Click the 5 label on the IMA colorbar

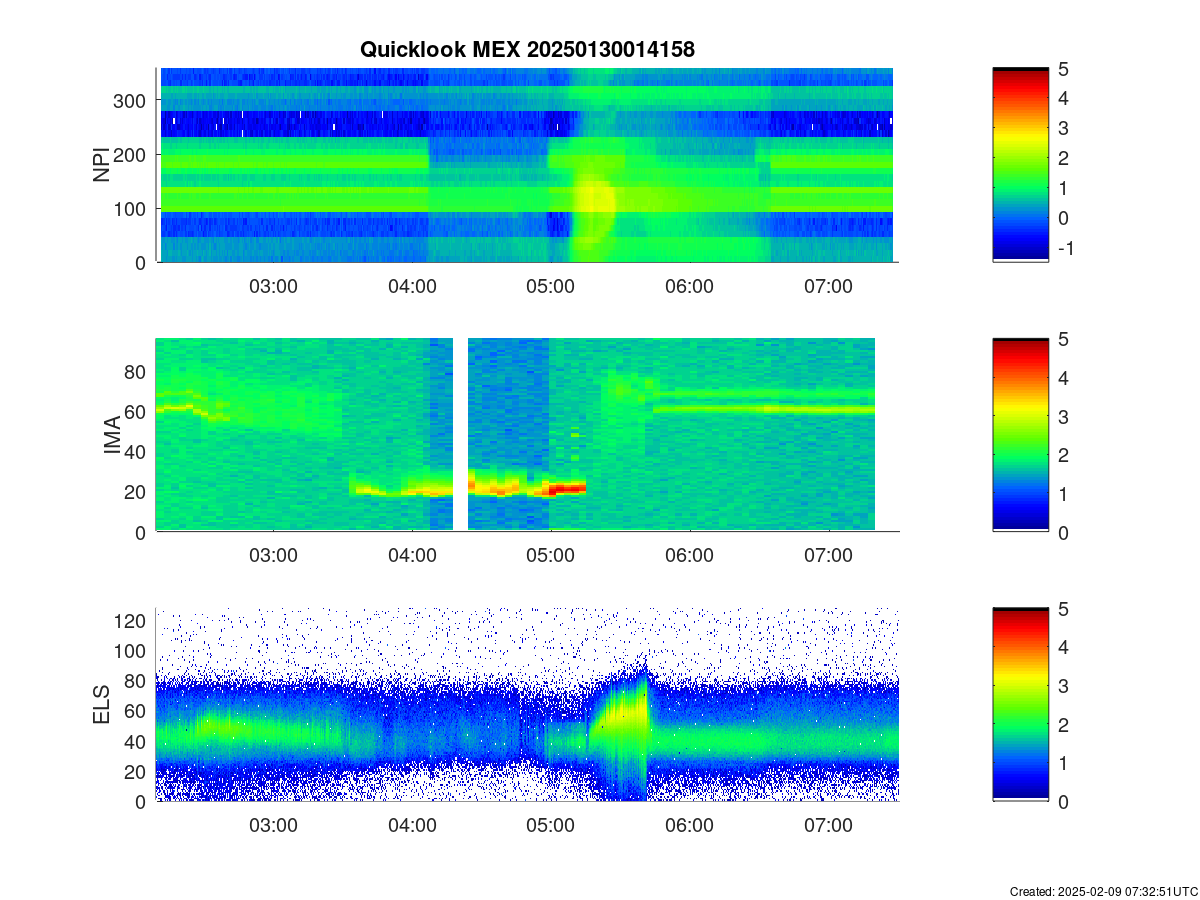(x=1064, y=338)
